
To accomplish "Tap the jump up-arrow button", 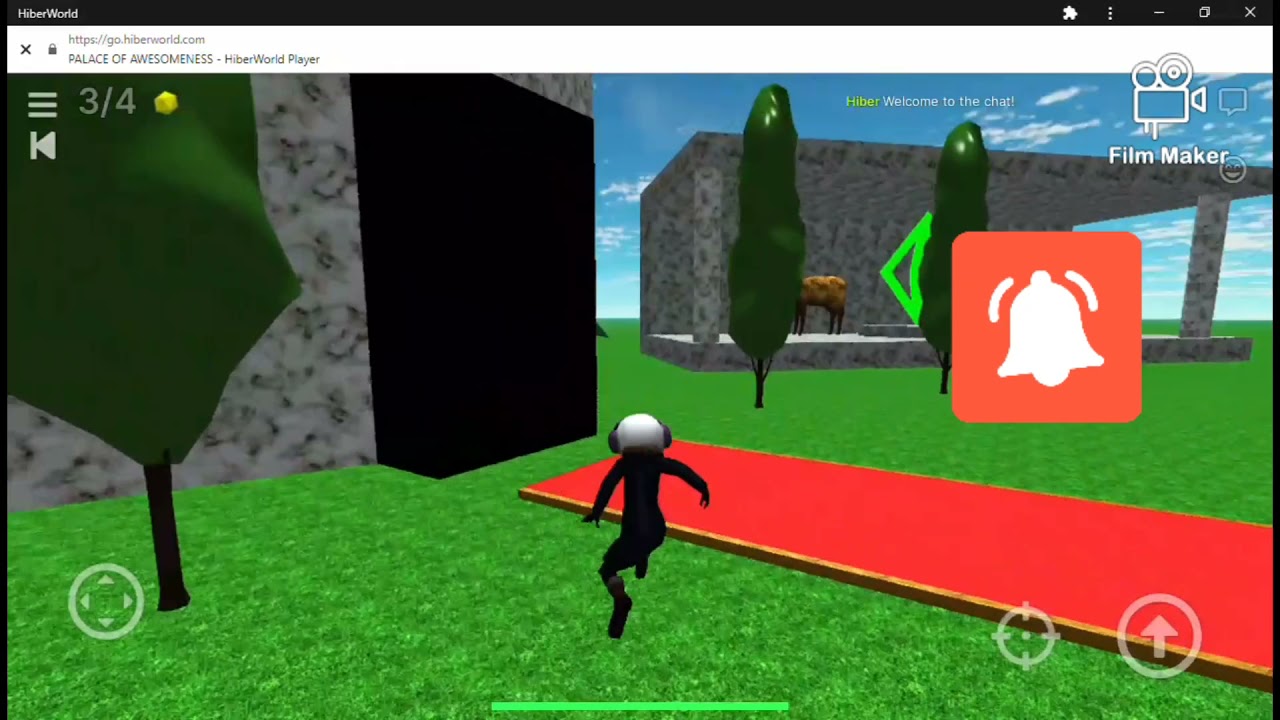I will tap(1159, 635).
